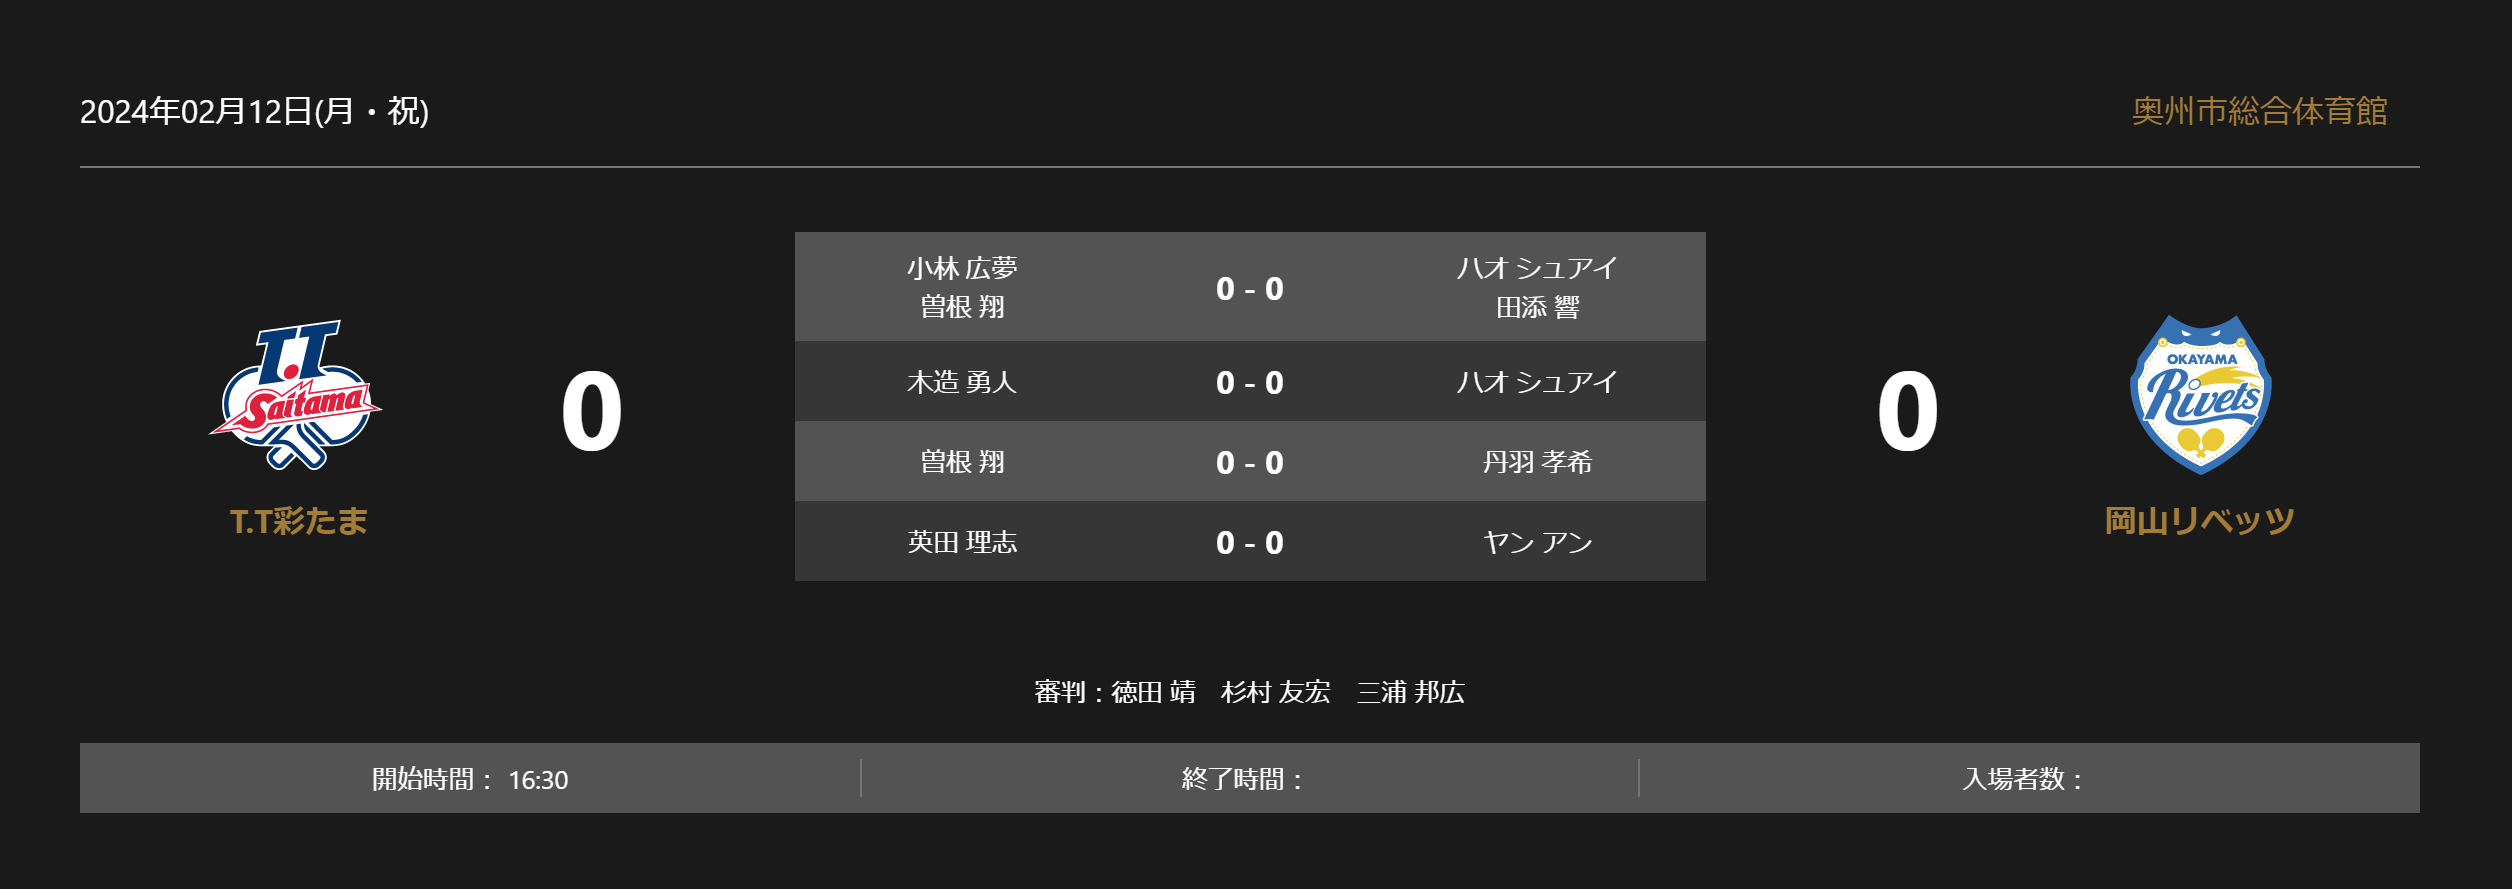Screen dimensions: 2512x889
Task: Click the 入場者数 attendance field
Action: [2030, 779]
